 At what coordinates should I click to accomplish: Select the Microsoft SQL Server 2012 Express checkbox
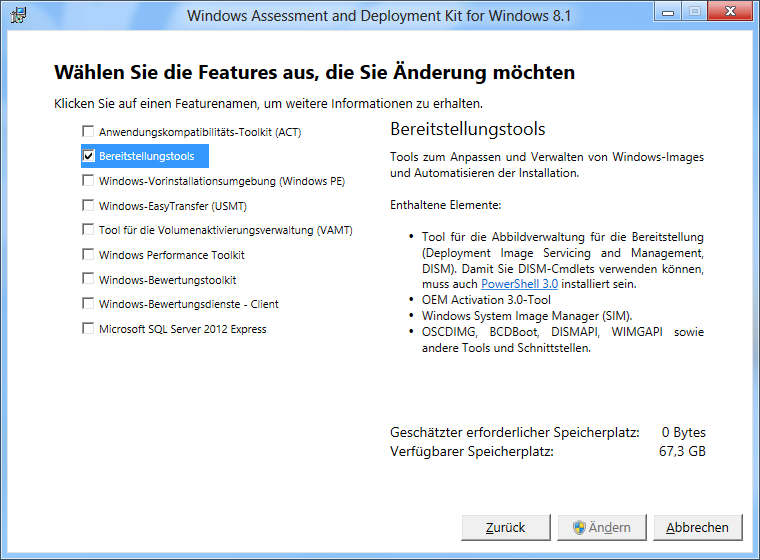(x=88, y=328)
